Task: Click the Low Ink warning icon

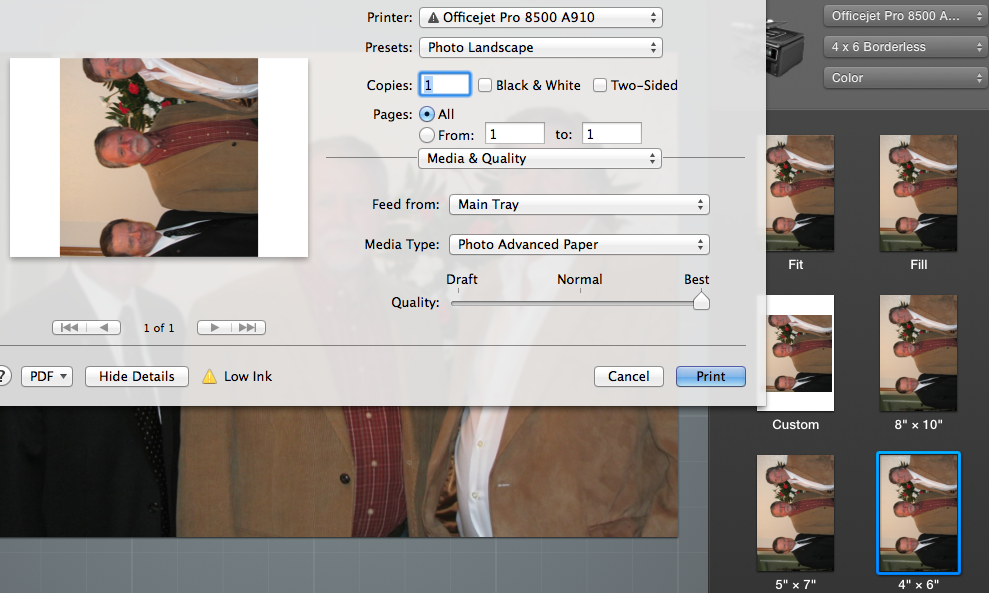Action: click(209, 377)
